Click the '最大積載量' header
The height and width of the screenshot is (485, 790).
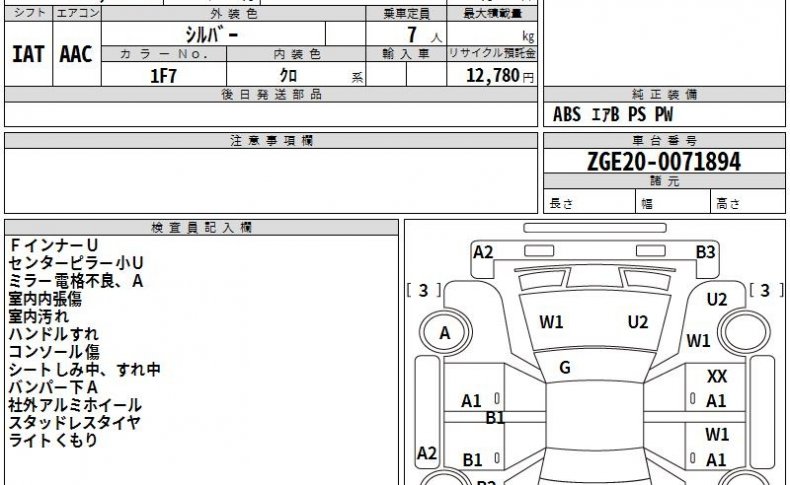(x=492, y=14)
